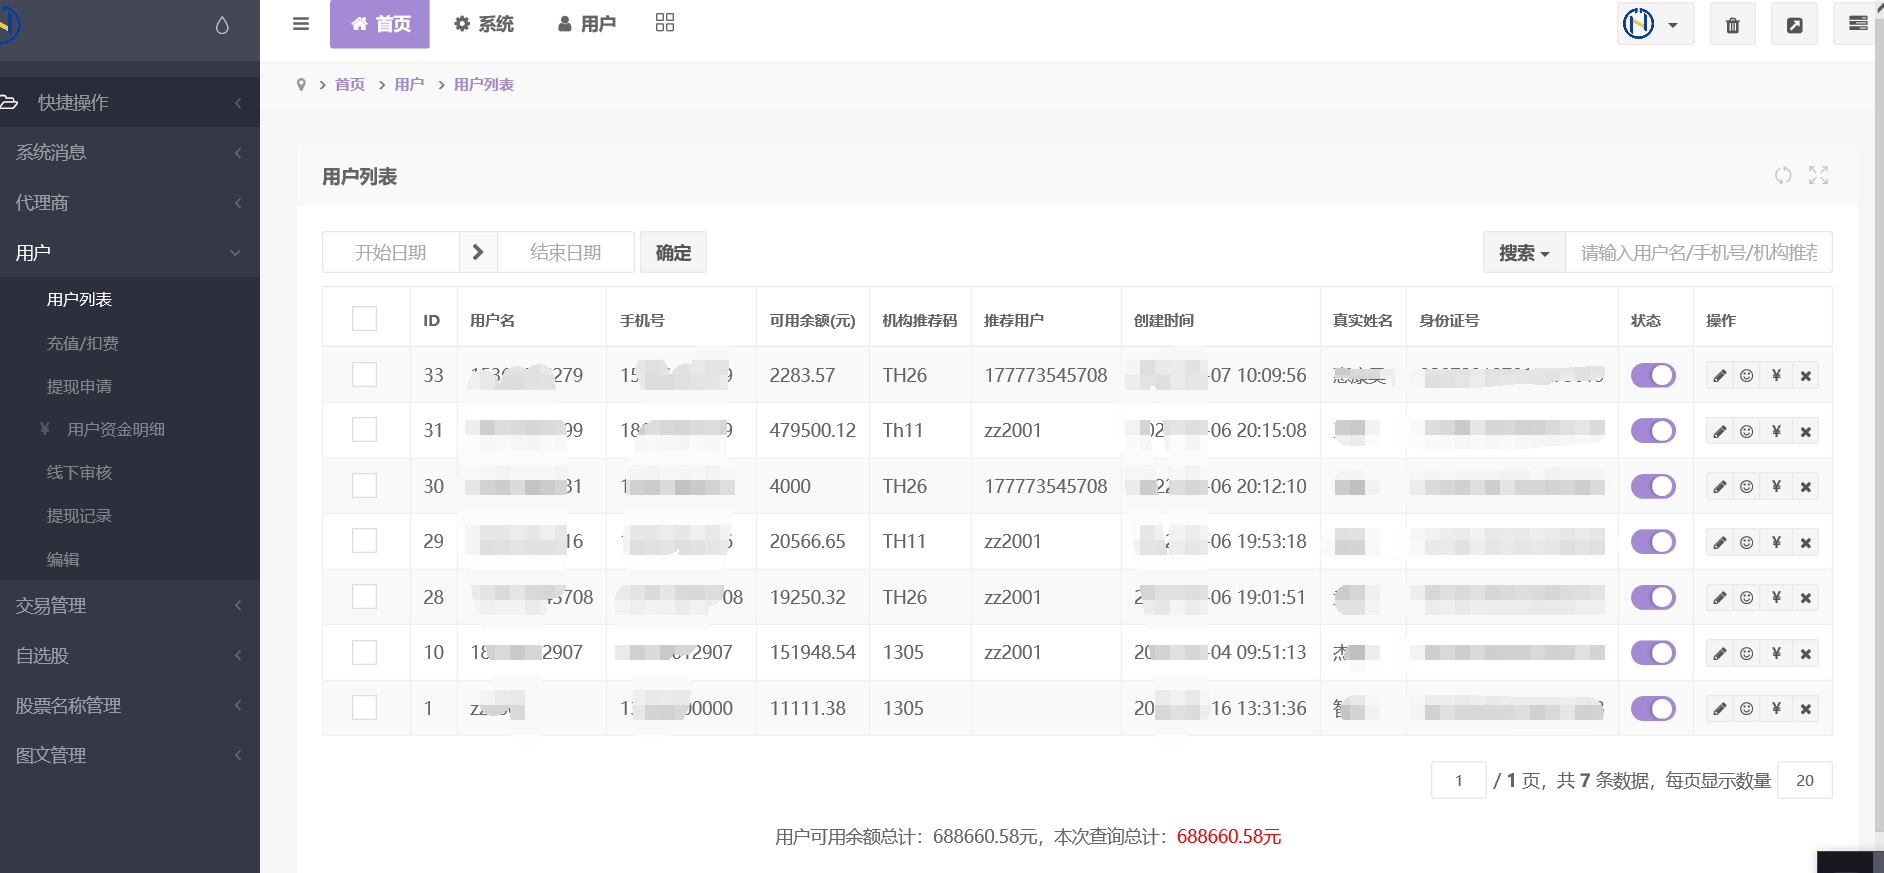Image resolution: width=1884 pixels, height=873 pixels.
Task: Edit user ID 29 with pencil icon
Action: pyautogui.click(x=1720, y=542)
